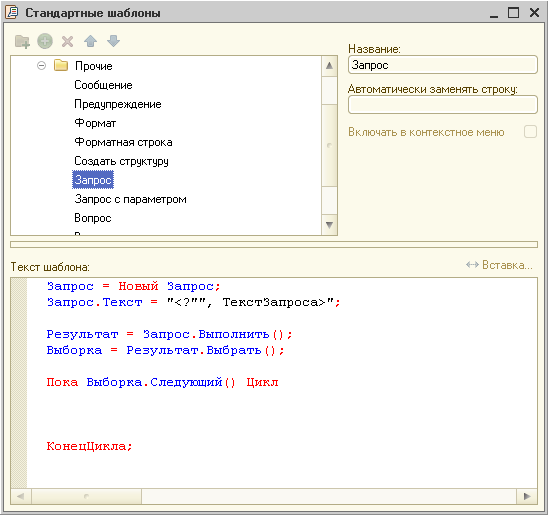Click the horizontal splitter bar between panels

274,245
